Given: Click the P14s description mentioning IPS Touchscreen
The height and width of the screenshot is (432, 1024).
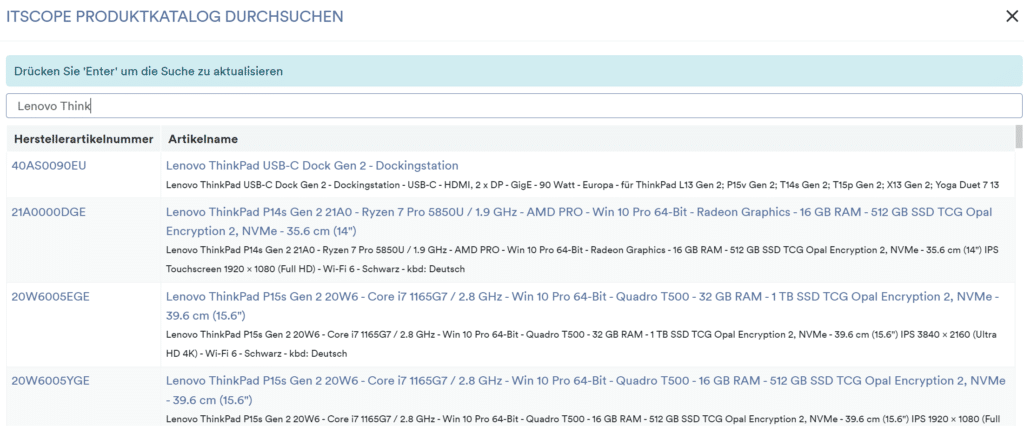Looking at the screenshot, I should coord(583,259).
